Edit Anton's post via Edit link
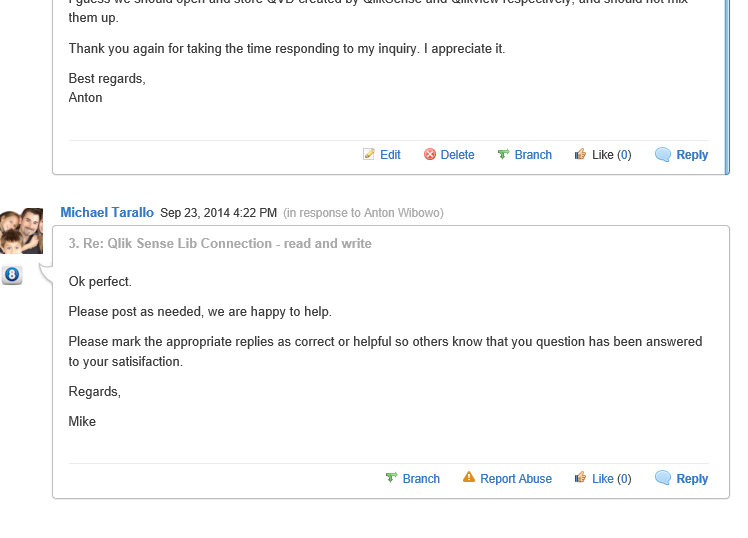 (390, 155)
